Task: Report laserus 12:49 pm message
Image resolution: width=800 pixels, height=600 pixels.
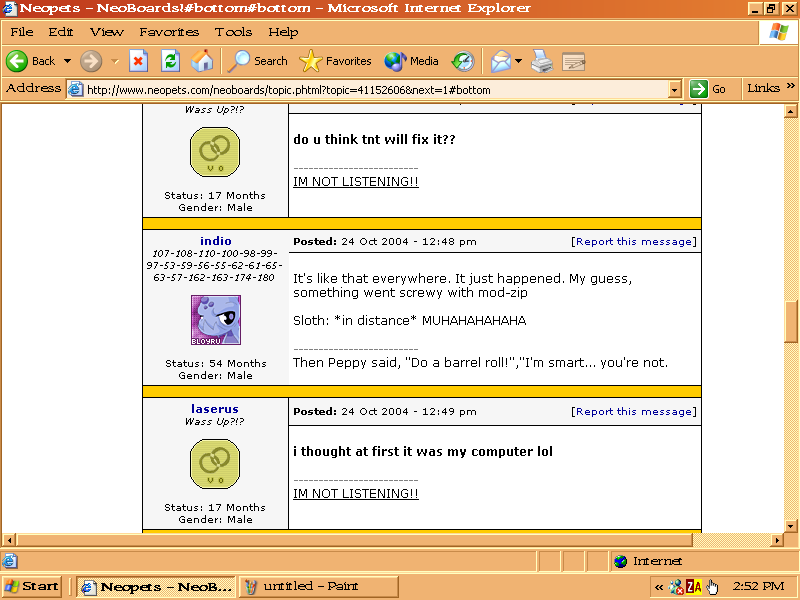Action: 634,411
